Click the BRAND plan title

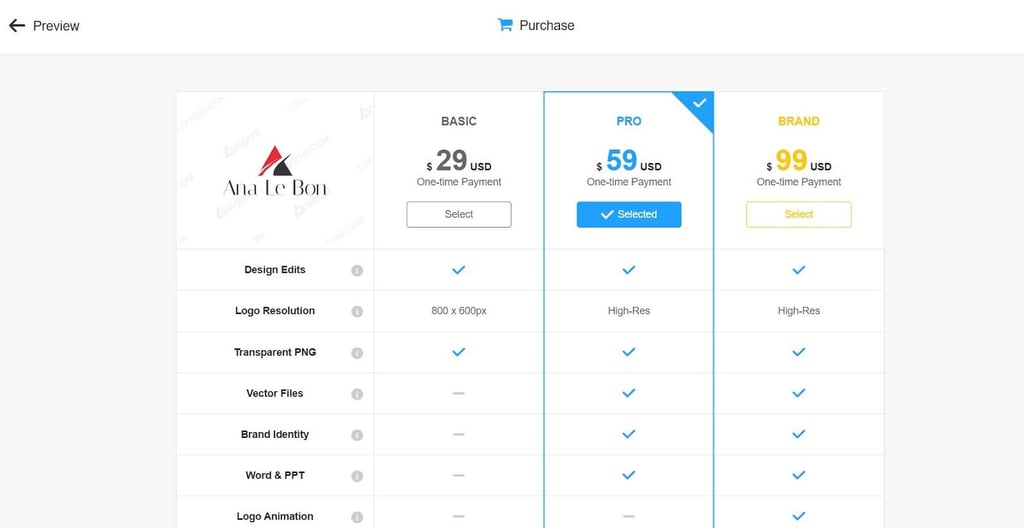[x=799, y=121]
